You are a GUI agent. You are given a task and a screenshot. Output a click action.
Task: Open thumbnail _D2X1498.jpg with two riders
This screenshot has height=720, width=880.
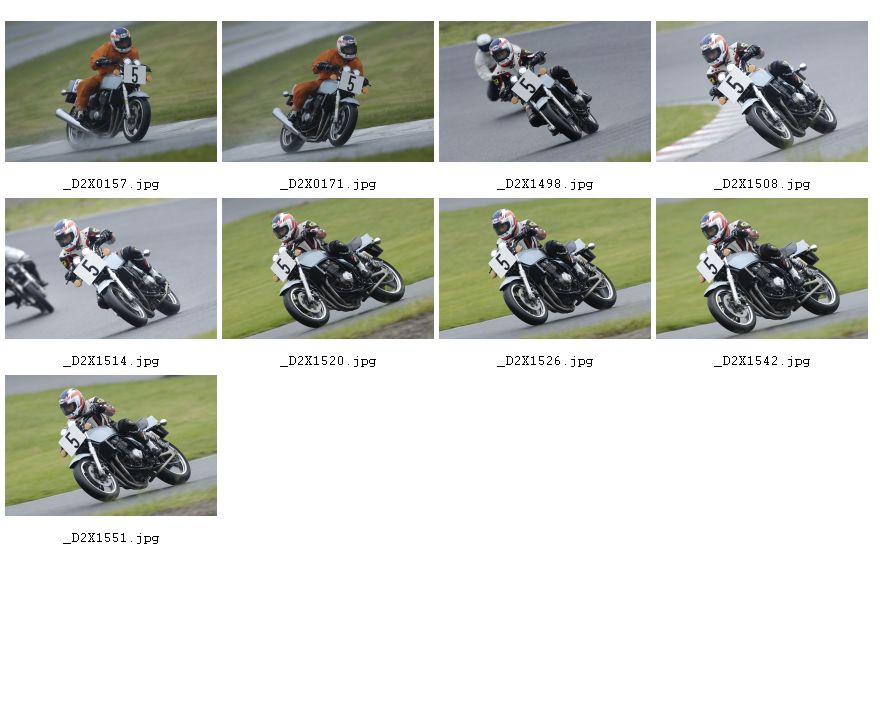[545, 91]
